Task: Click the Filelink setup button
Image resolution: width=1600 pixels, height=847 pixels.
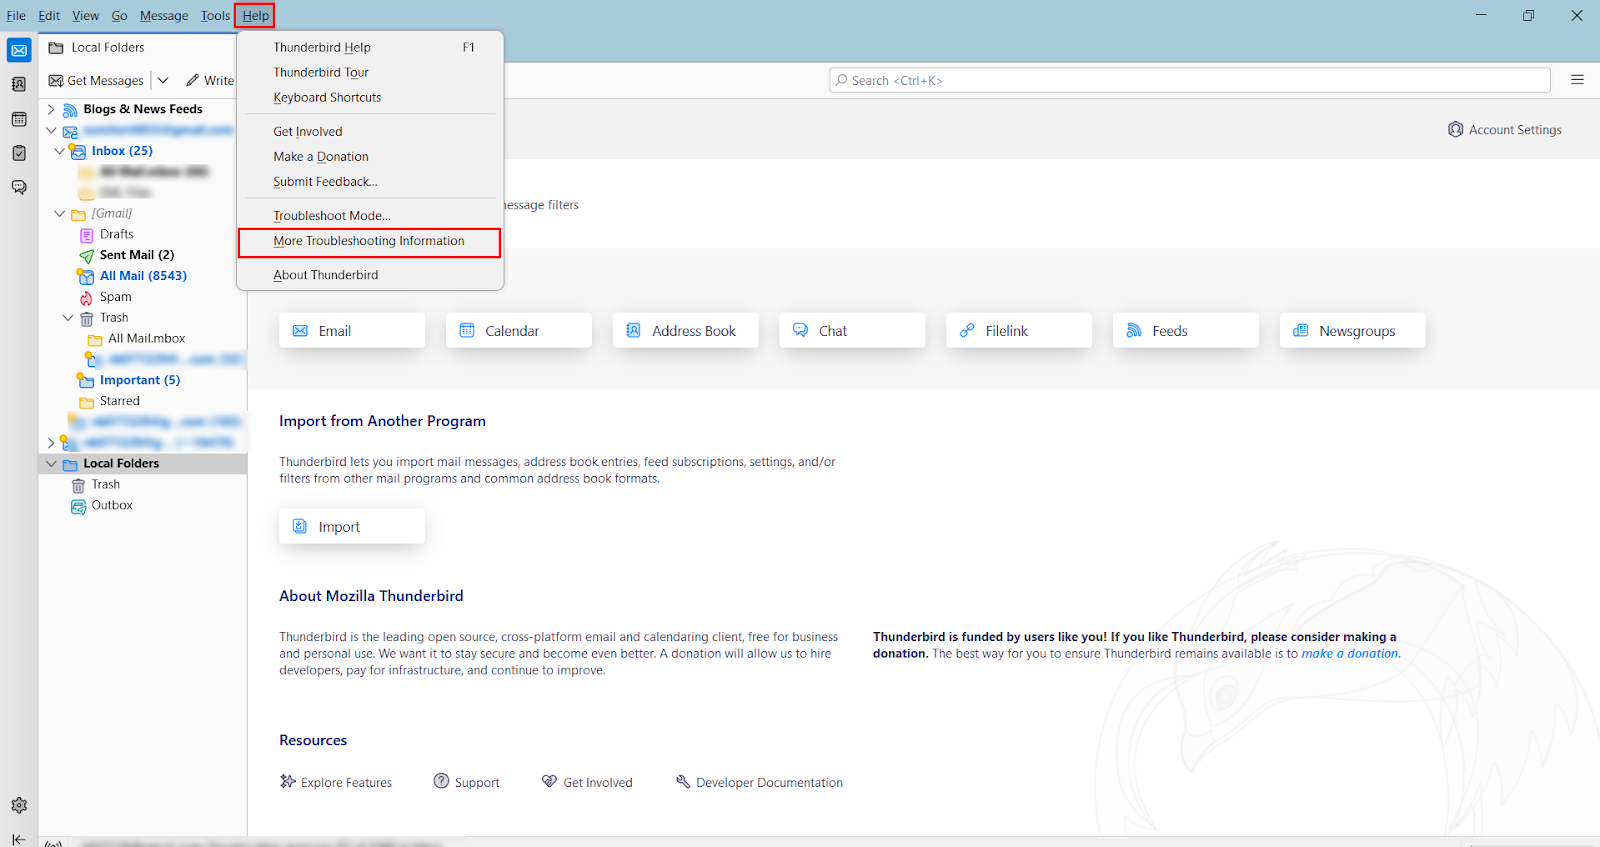Action: [x=1019, y=331]
